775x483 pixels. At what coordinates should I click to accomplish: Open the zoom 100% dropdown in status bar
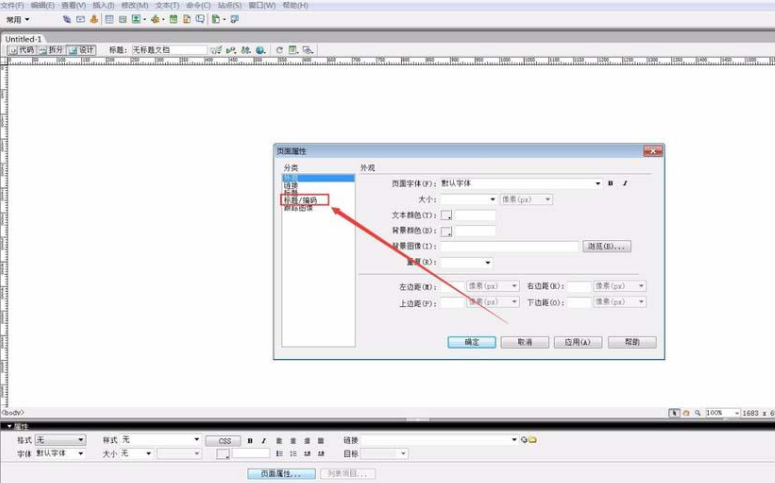click(x=736, y=413)
